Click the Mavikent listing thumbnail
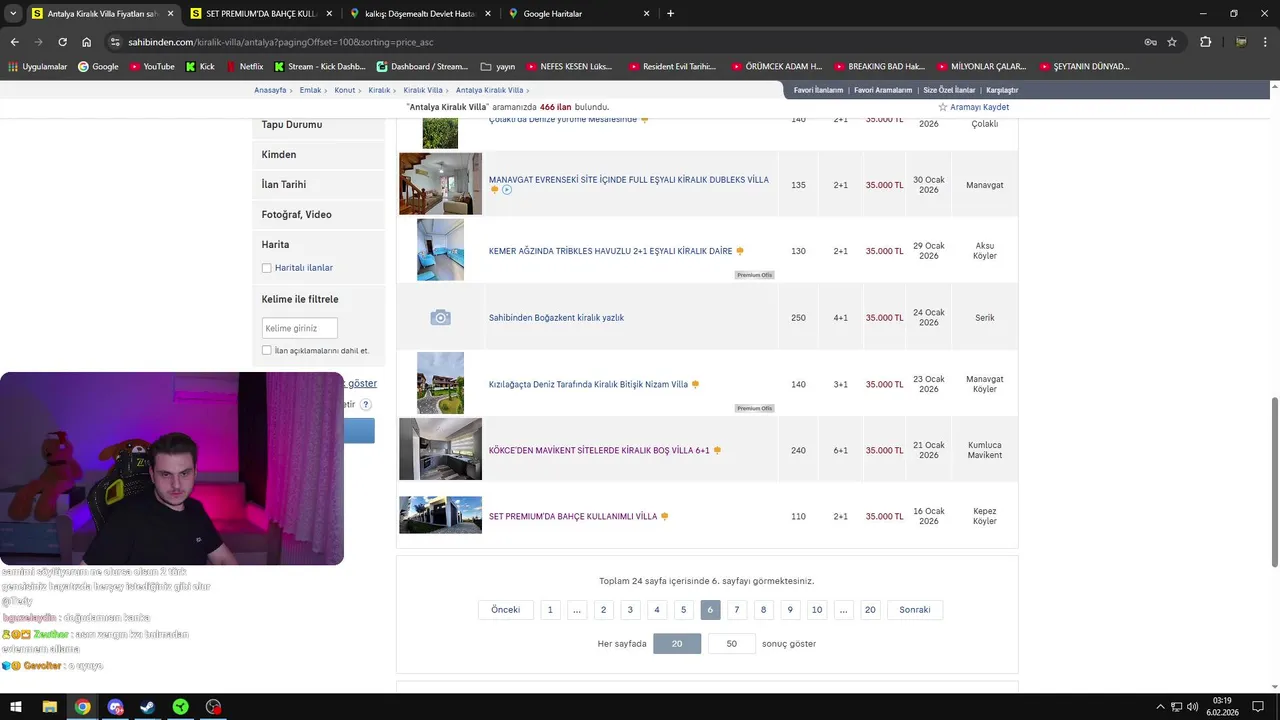The height and width of the screenshot is (720, 1280). (x=440, y=449)
